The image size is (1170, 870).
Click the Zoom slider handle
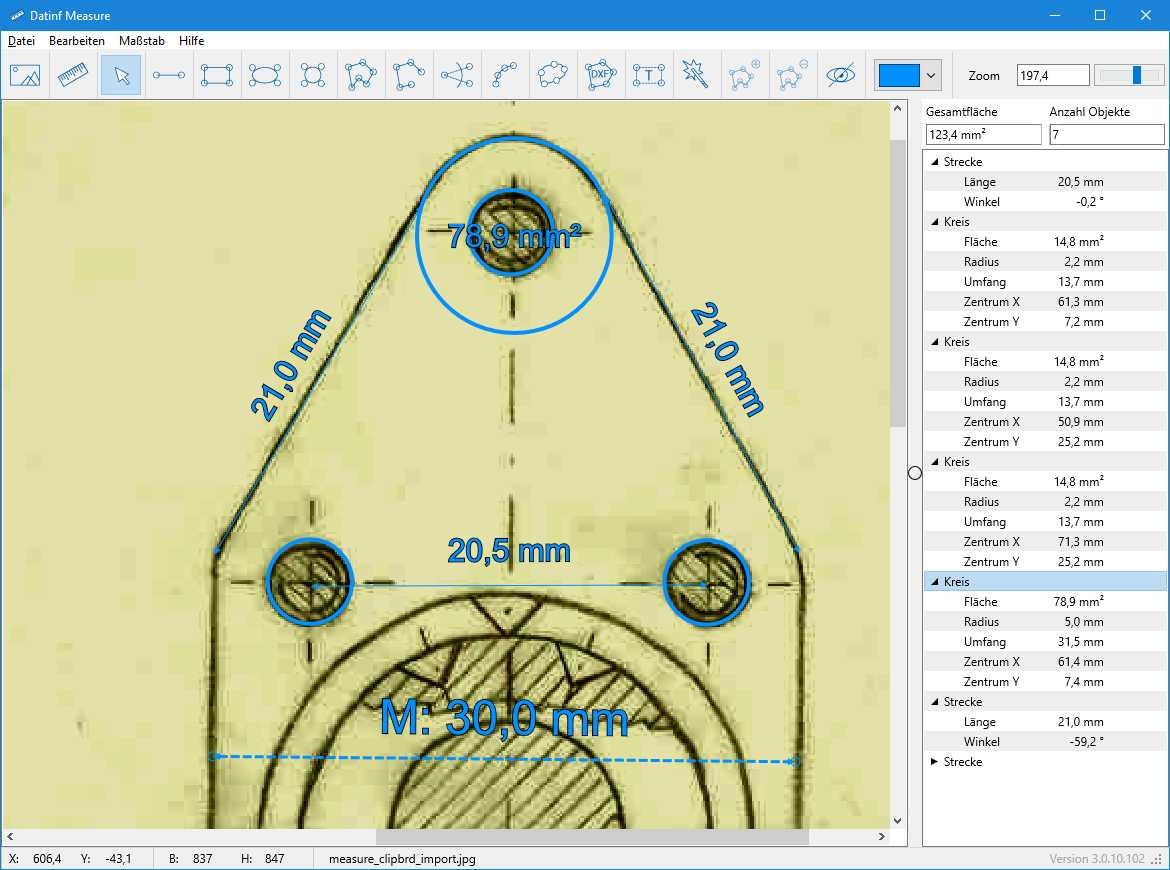(1137, 75)
